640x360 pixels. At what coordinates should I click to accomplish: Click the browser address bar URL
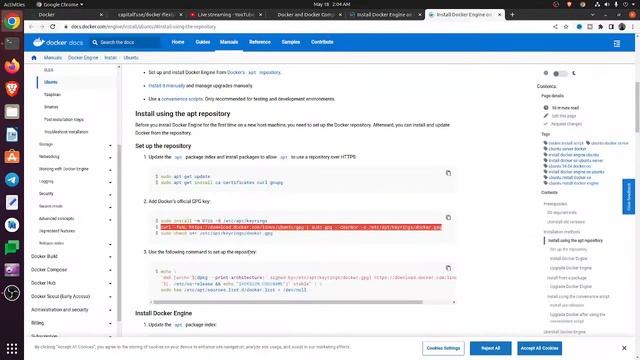coord(143,27)
